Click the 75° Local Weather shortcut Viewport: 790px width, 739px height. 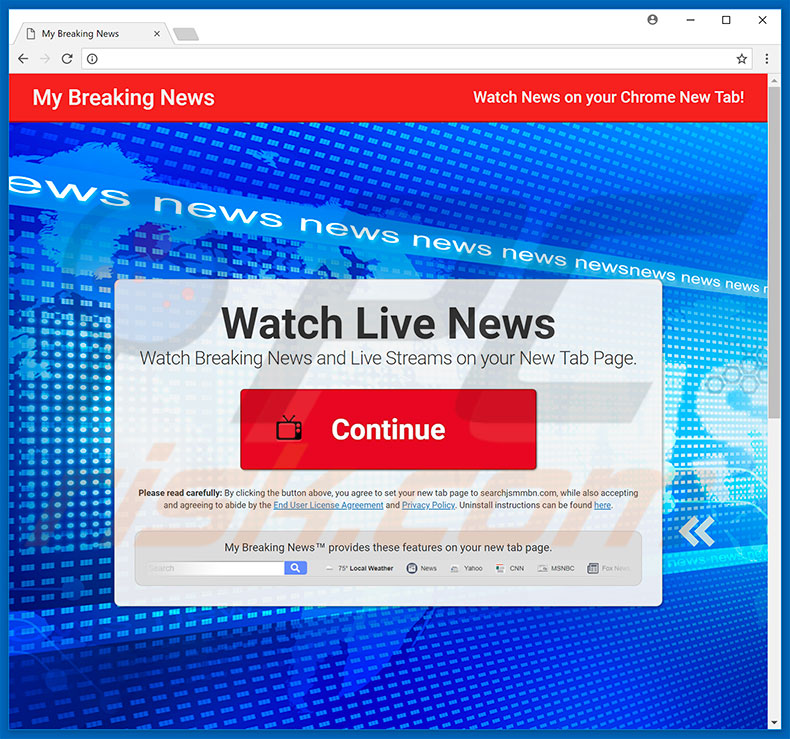360,568
